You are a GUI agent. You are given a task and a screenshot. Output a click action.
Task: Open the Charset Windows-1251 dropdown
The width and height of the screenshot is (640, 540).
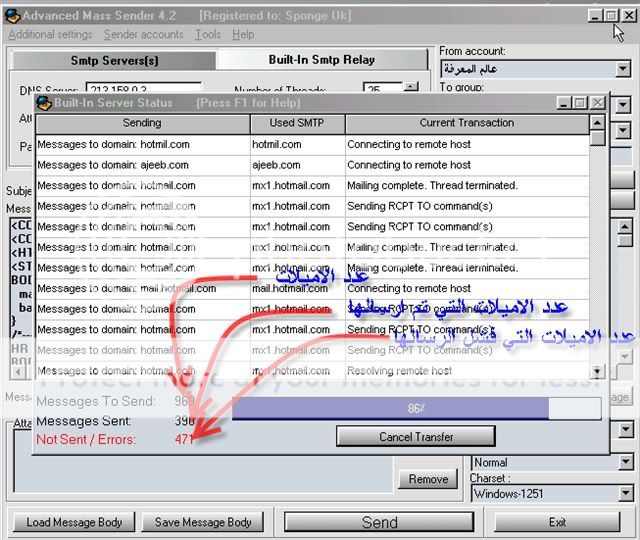(626, 494)
